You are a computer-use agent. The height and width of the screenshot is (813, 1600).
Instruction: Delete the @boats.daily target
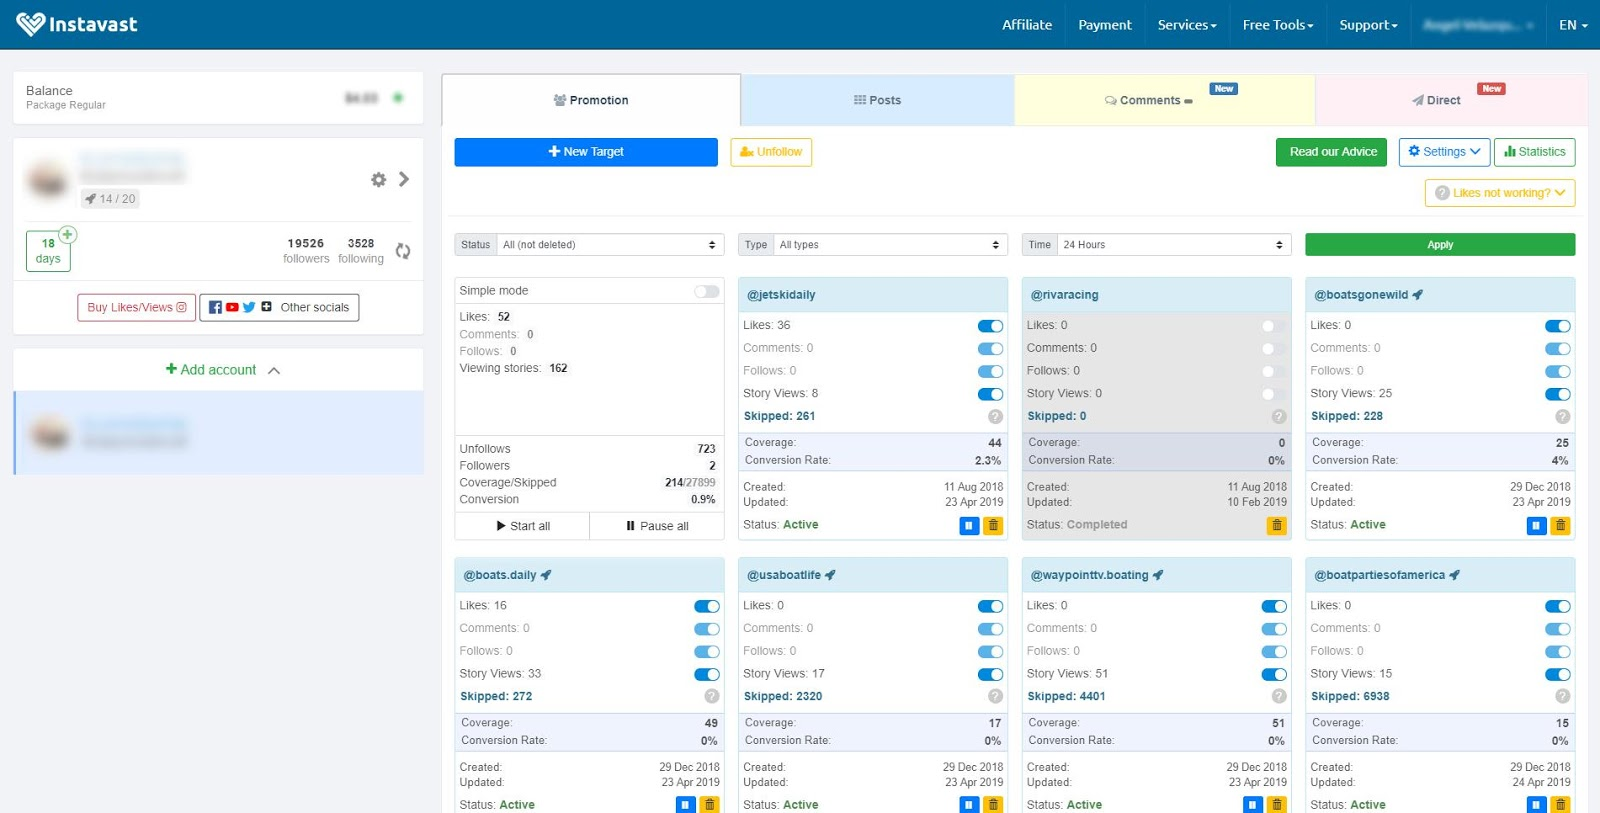(709, 804)
